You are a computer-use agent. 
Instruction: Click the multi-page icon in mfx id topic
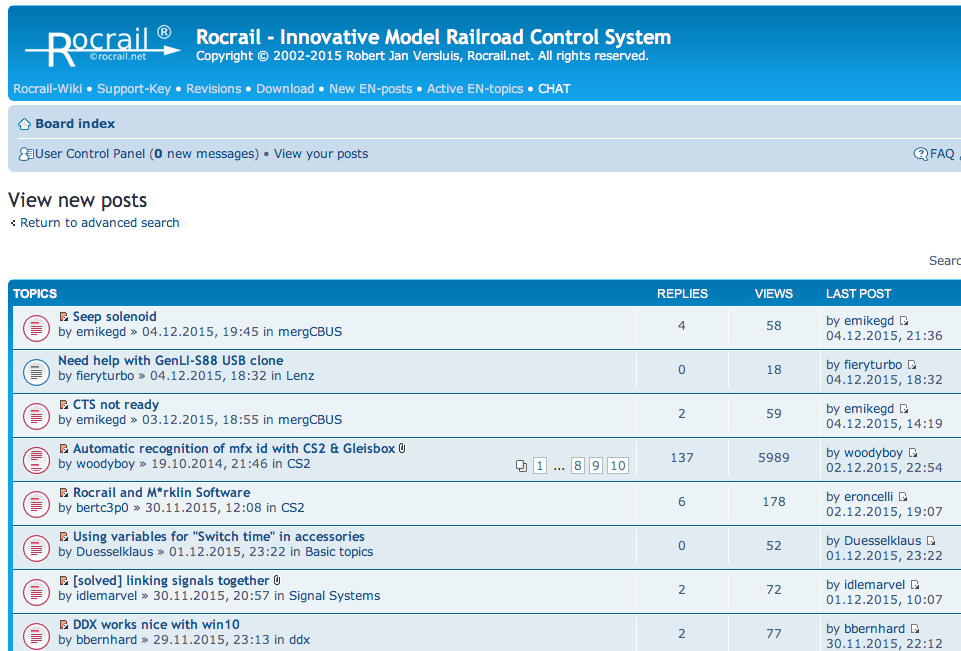point(521,466)
